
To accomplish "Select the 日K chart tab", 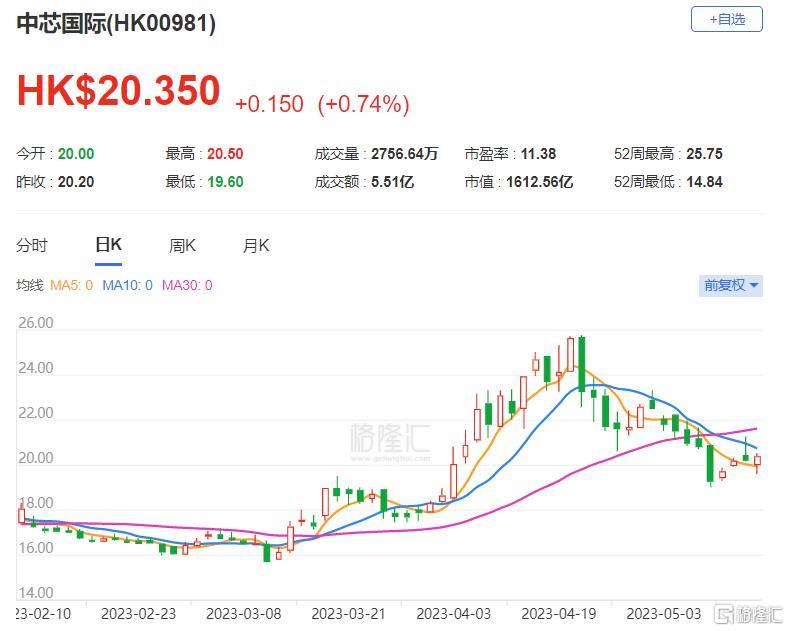I will point(109,245).
